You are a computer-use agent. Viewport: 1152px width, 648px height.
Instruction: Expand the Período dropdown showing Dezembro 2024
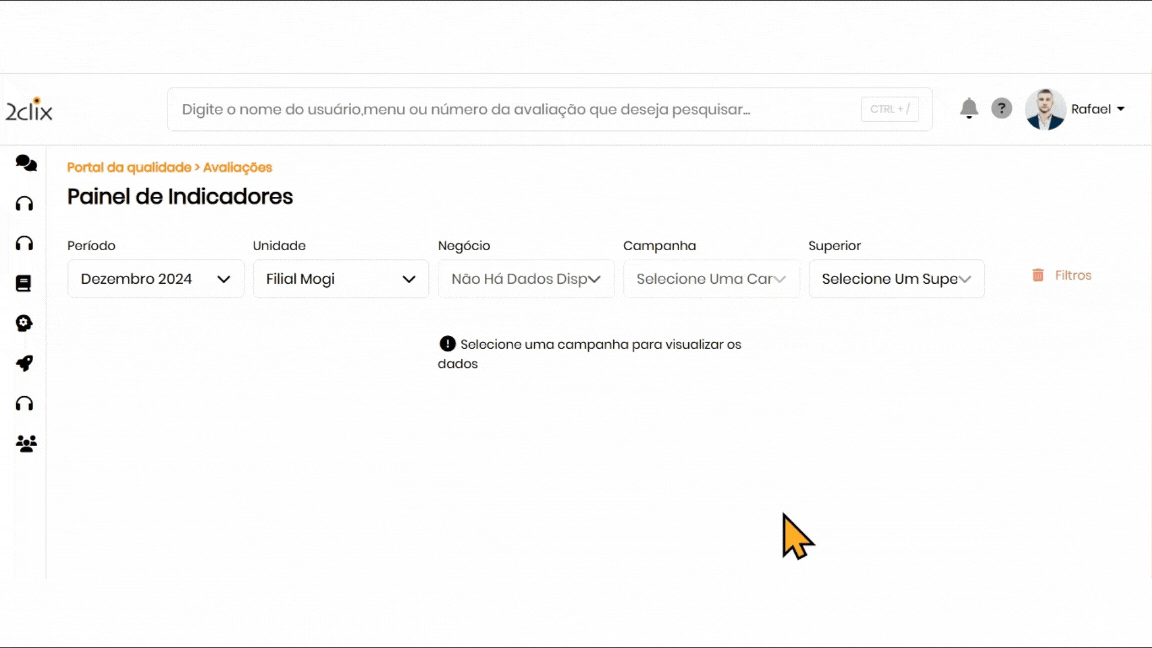tap(156, 279)
